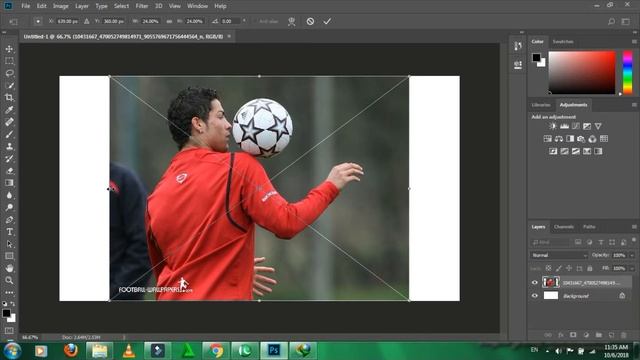The image size is (640, 360).
Task: Select the Crop tool
Action: click(9, 98)
